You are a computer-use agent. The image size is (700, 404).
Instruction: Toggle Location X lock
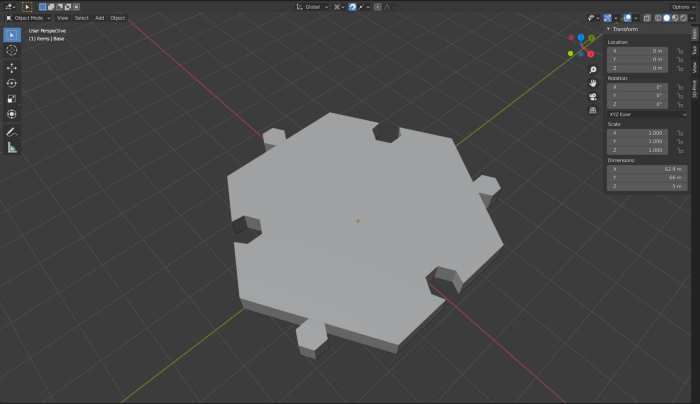tap(679, 51)
